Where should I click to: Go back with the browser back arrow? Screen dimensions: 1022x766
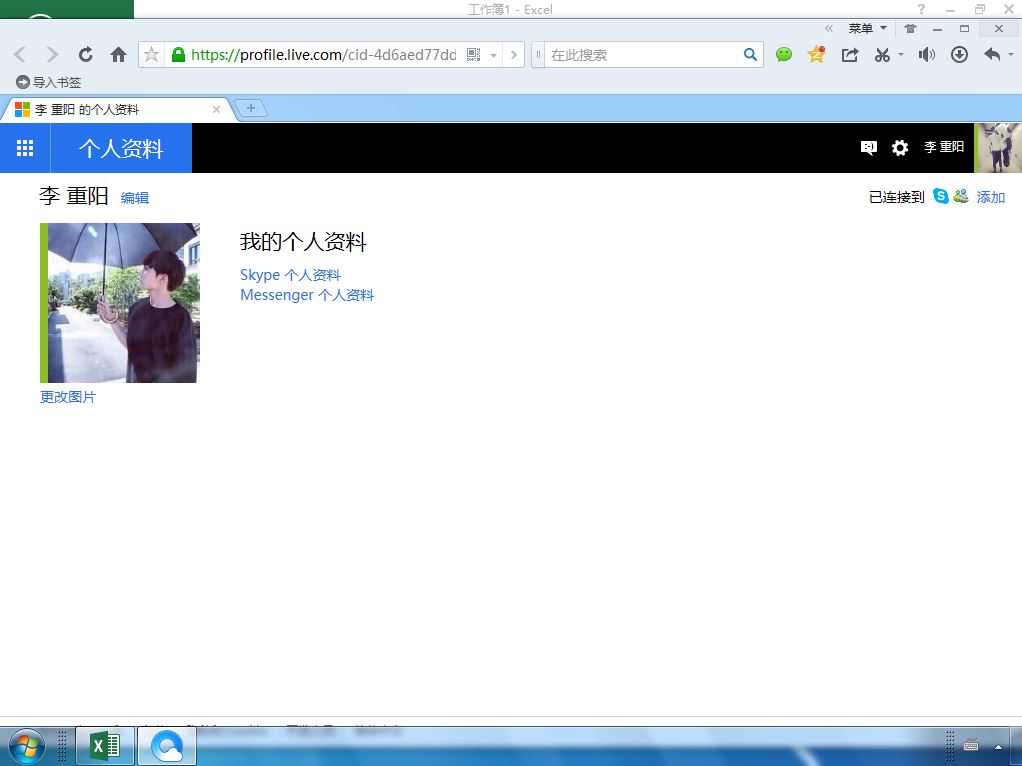[x=20, y=55]
